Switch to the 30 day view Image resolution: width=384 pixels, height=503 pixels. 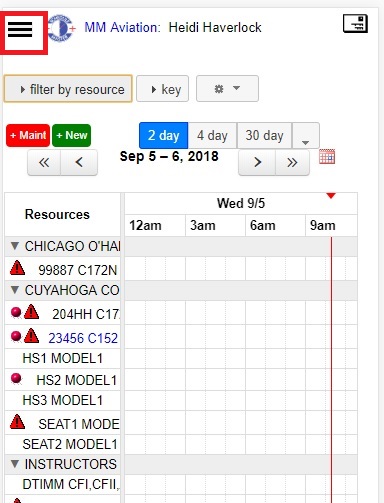tap(264, 136)
